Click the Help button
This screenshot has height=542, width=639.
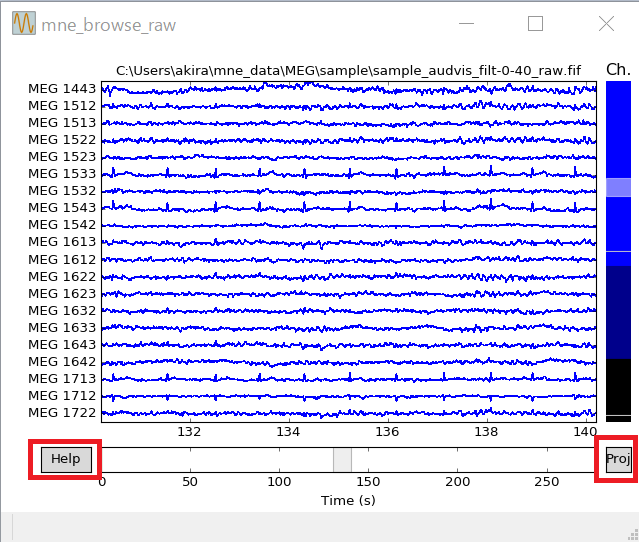pyautogui.click(x=66, y=459)
